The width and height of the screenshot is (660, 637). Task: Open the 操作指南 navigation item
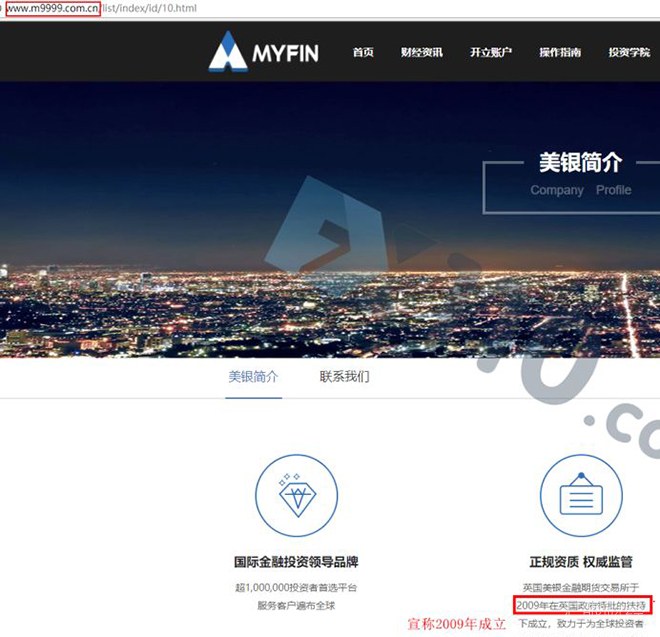click(560, 52)
